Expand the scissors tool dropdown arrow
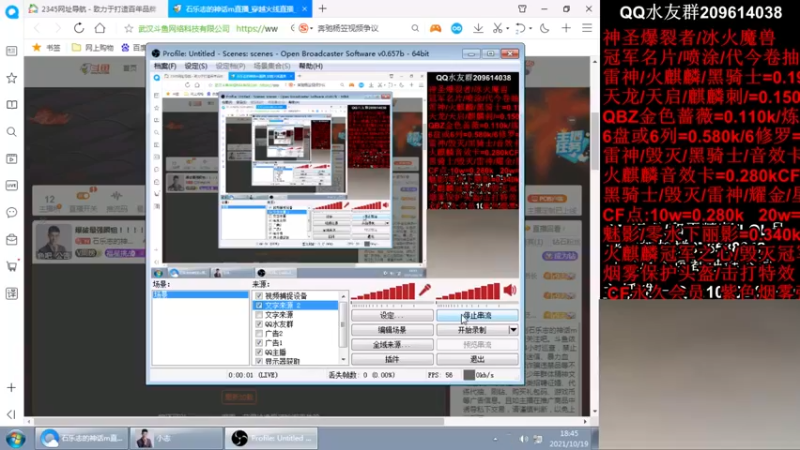Screen dimensions: 800x450 click(508, 29)
